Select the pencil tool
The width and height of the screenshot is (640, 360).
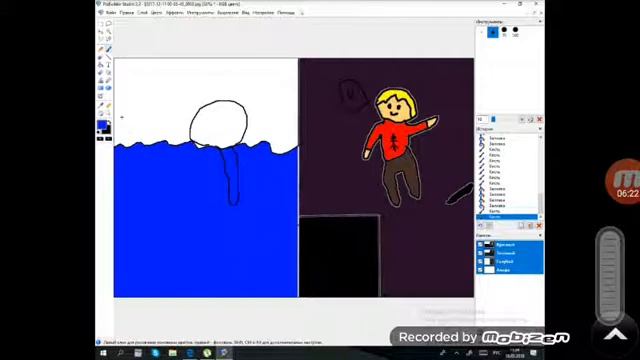(101, 49)
